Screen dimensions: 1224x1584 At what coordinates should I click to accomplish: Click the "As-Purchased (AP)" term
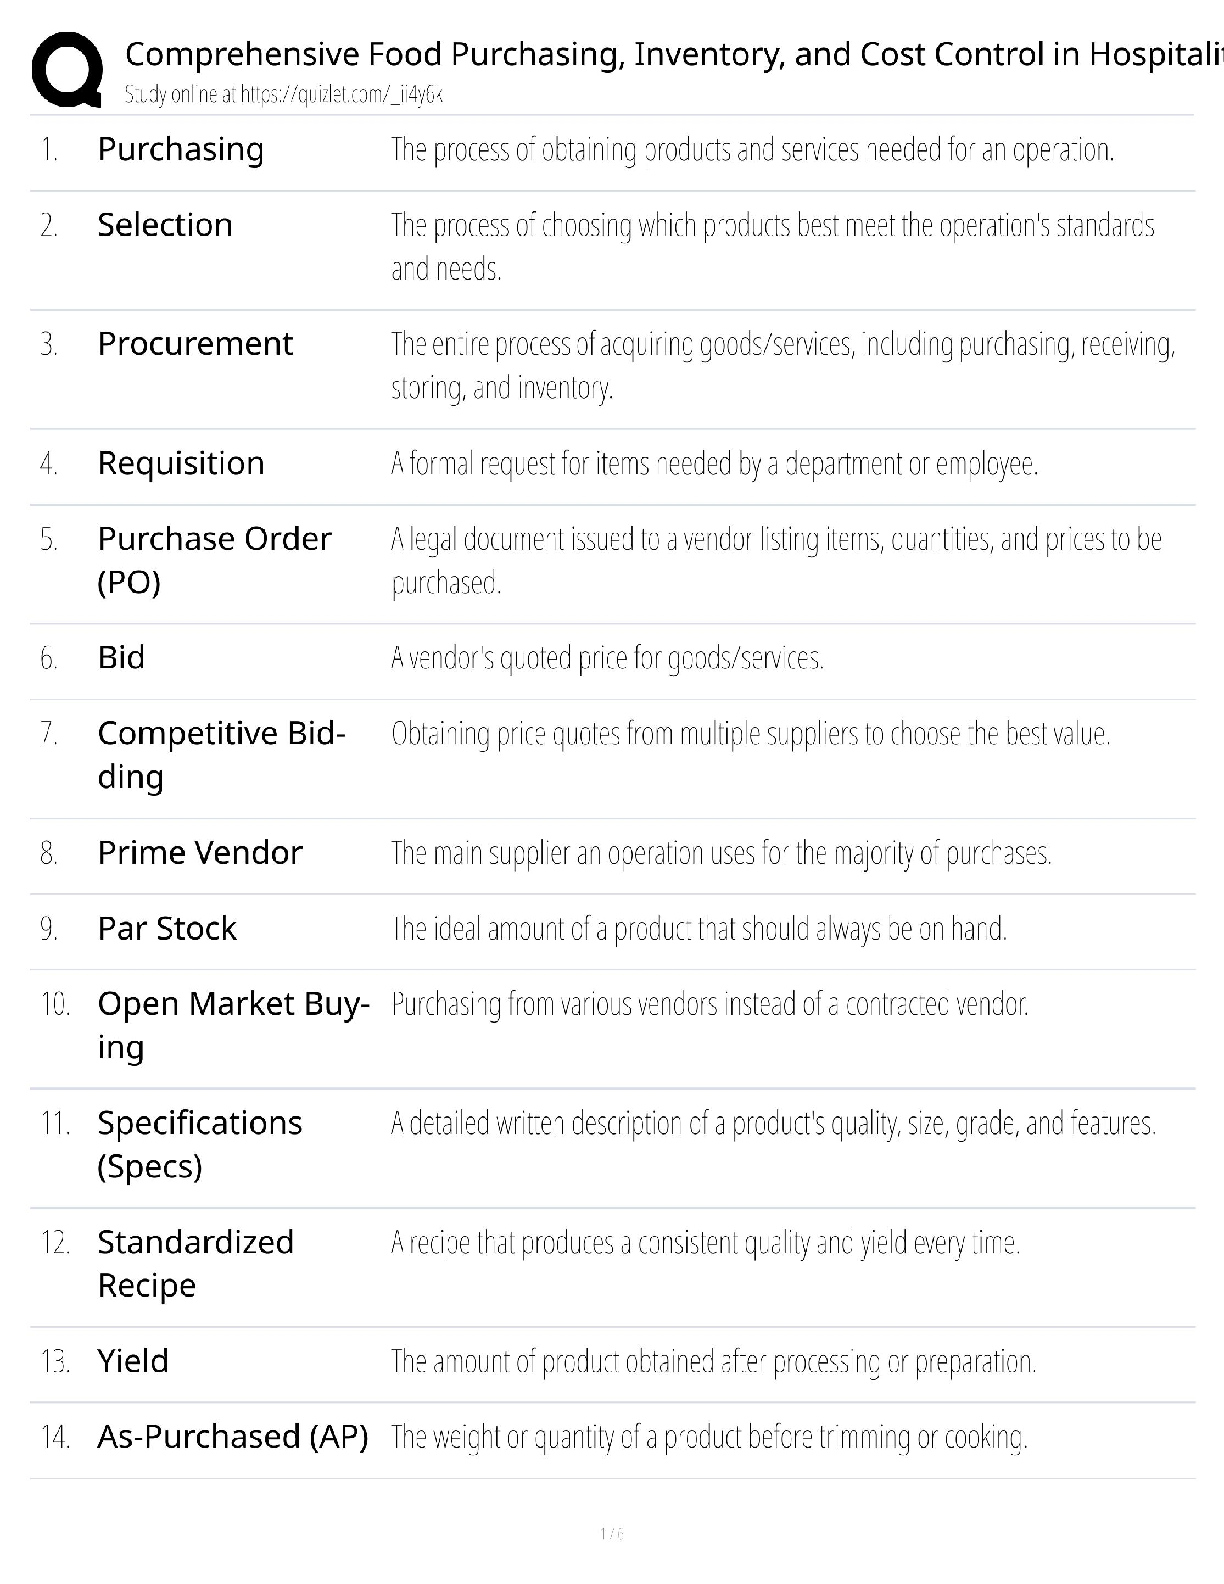pyautogui.click(x=233, y=1437)
